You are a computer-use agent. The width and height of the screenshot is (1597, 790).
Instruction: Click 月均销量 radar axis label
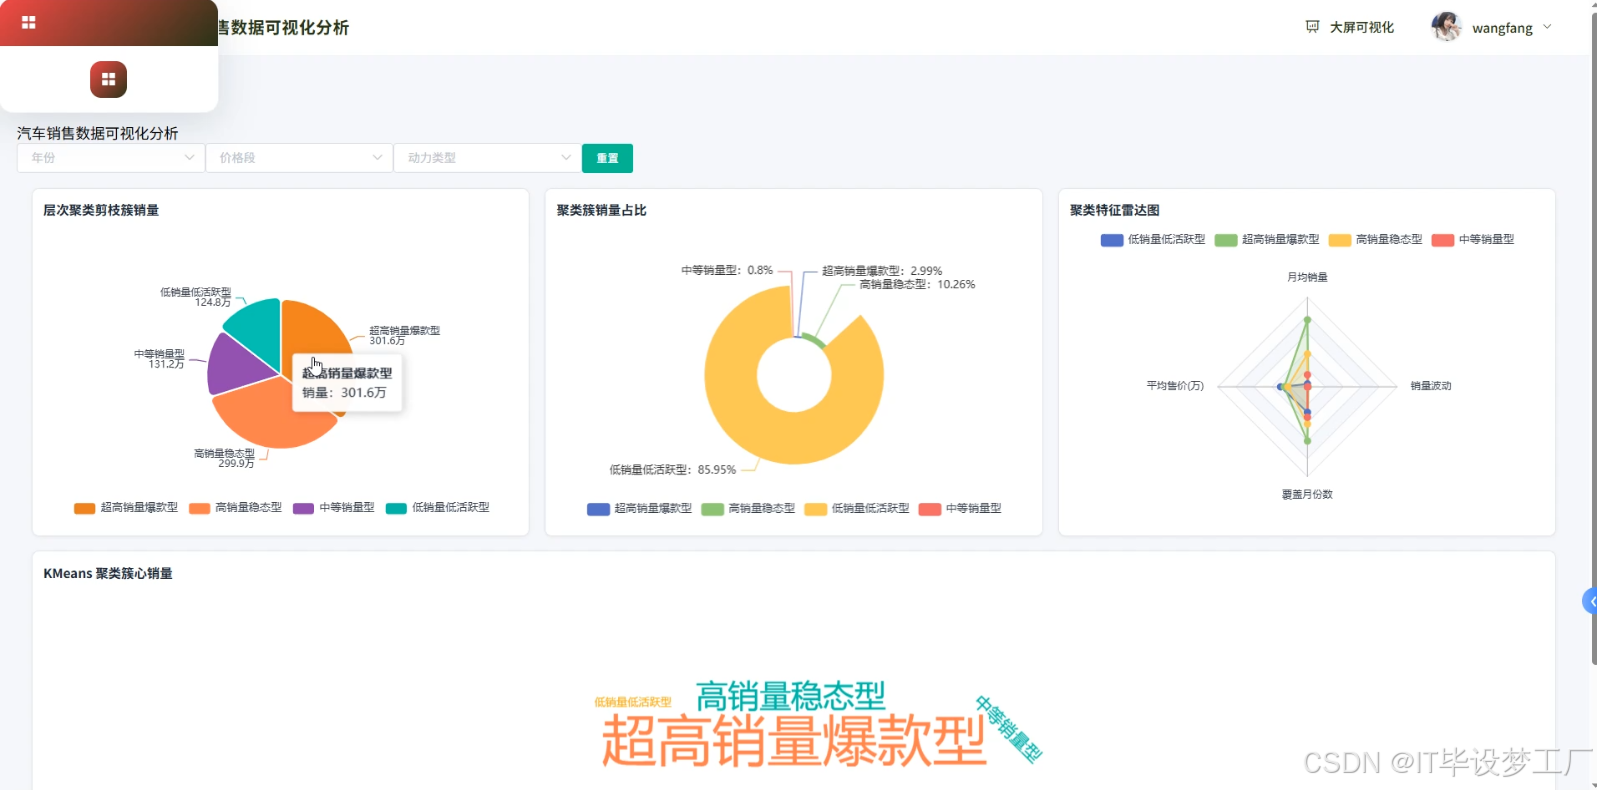(x=1307, y=277)
